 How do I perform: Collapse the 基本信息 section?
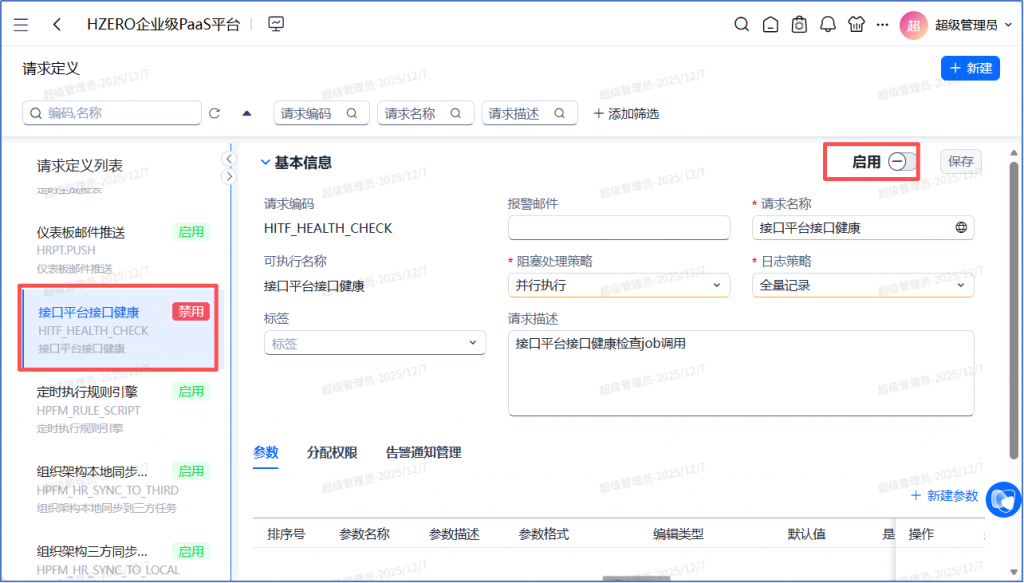[265, 162]
